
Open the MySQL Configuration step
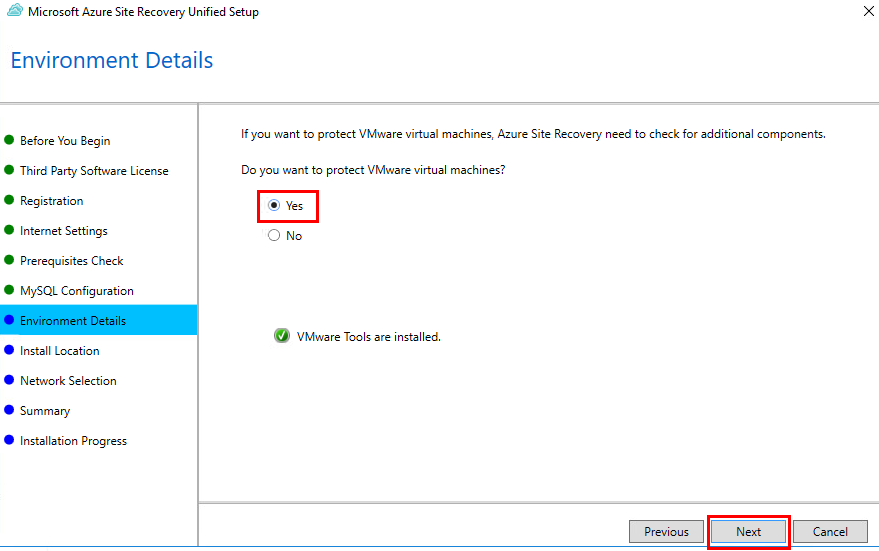tap(77, 291)
